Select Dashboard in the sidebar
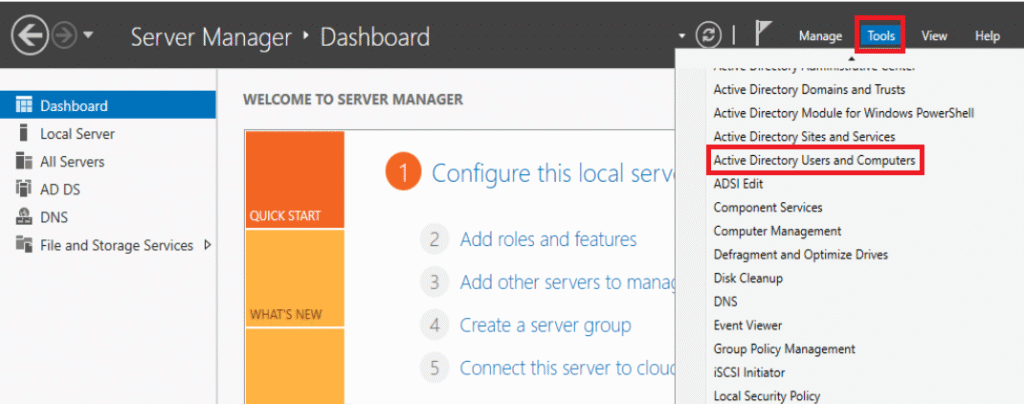This screenshot has width=1024, height=404. (x=108, y=105)
